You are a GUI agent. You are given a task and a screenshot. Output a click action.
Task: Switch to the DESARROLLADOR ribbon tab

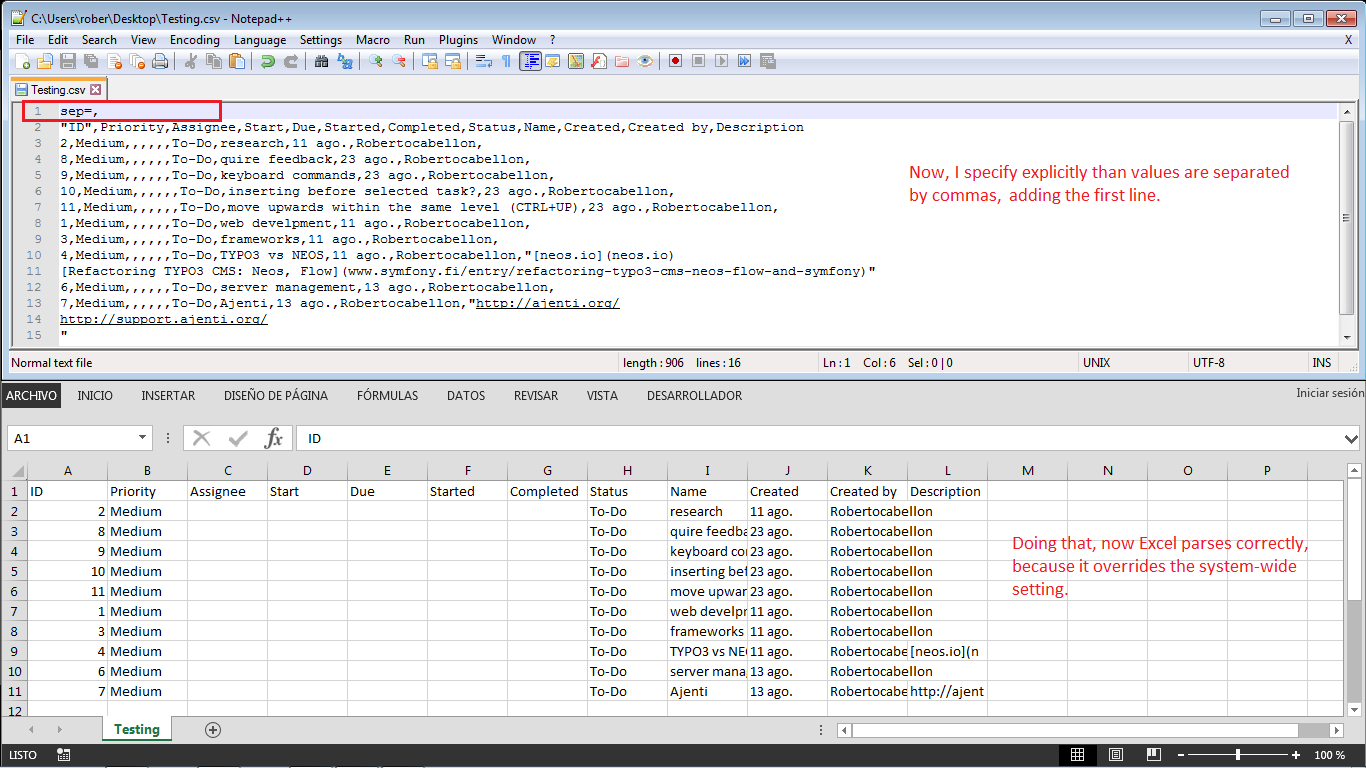tap(695, 395)
